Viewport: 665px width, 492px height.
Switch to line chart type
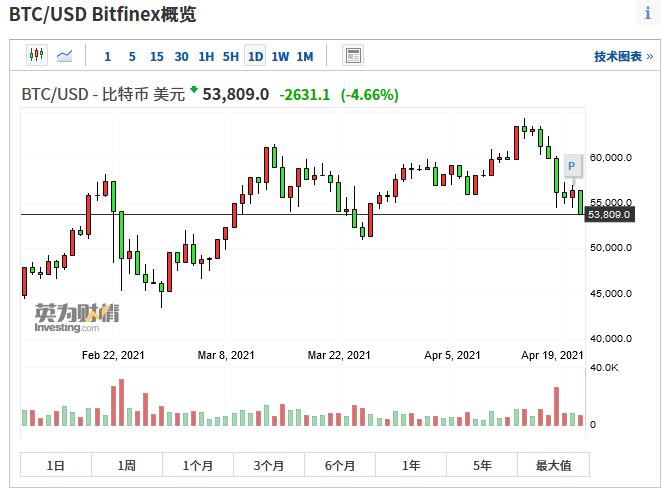pyautogui.click(x=65, y=56)
